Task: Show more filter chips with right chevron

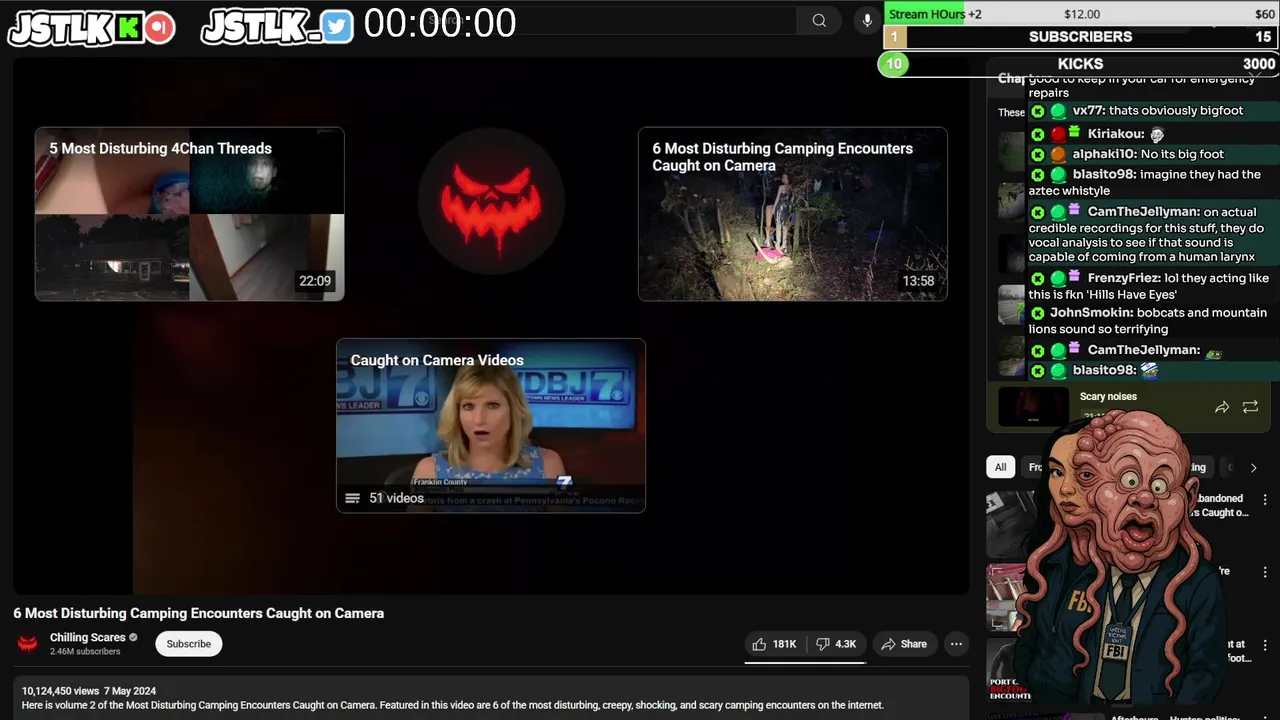Action: [x=1253, y=467]
